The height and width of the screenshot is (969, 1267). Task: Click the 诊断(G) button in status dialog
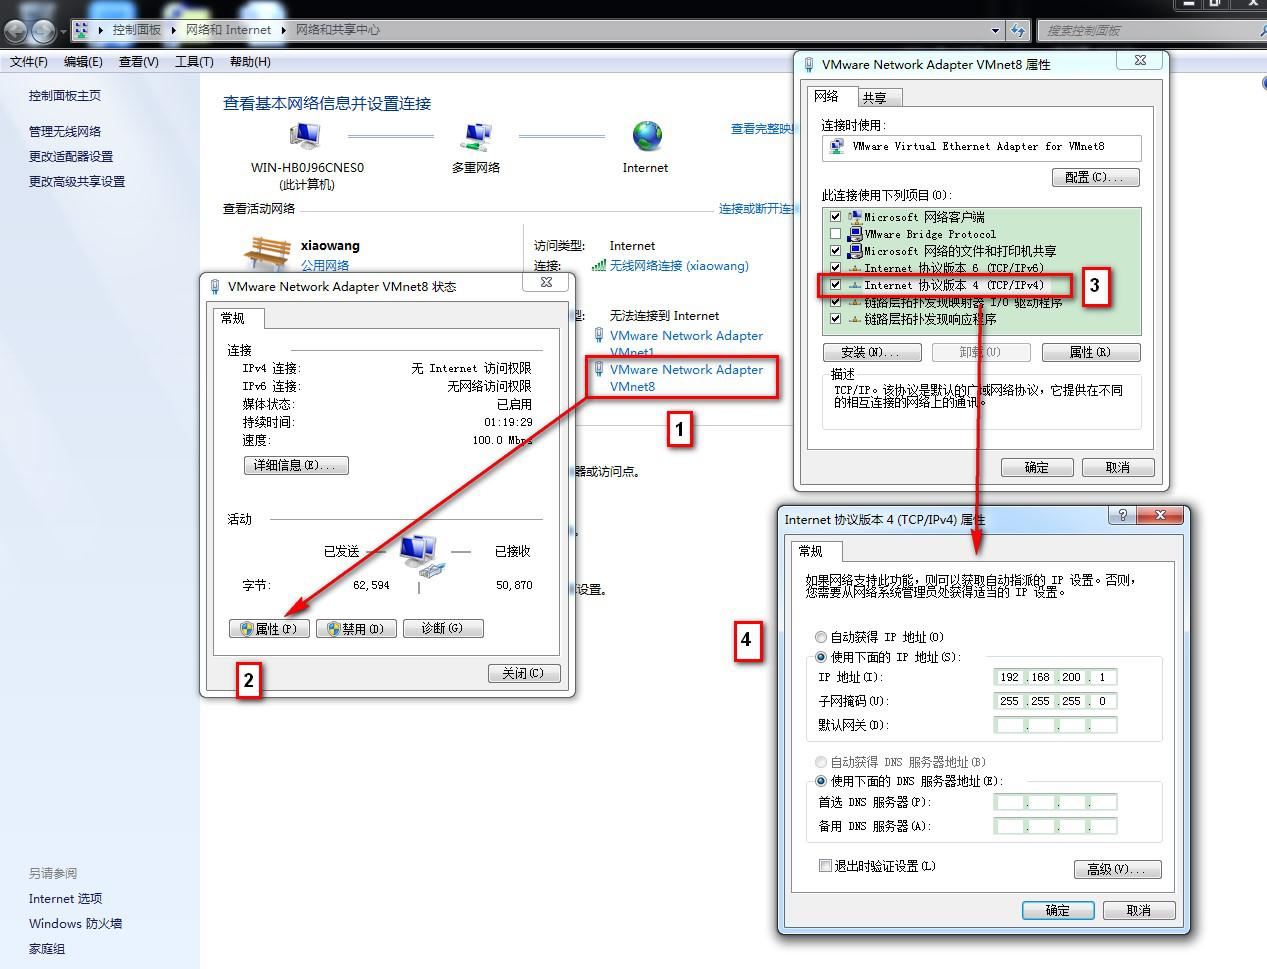443,628
